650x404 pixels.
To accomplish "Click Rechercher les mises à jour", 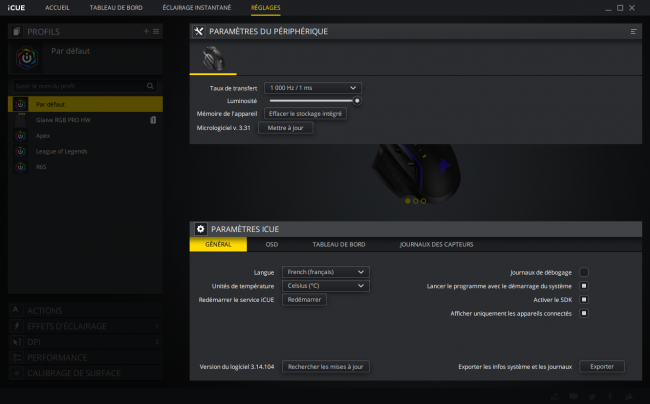I will click(325, 367).
